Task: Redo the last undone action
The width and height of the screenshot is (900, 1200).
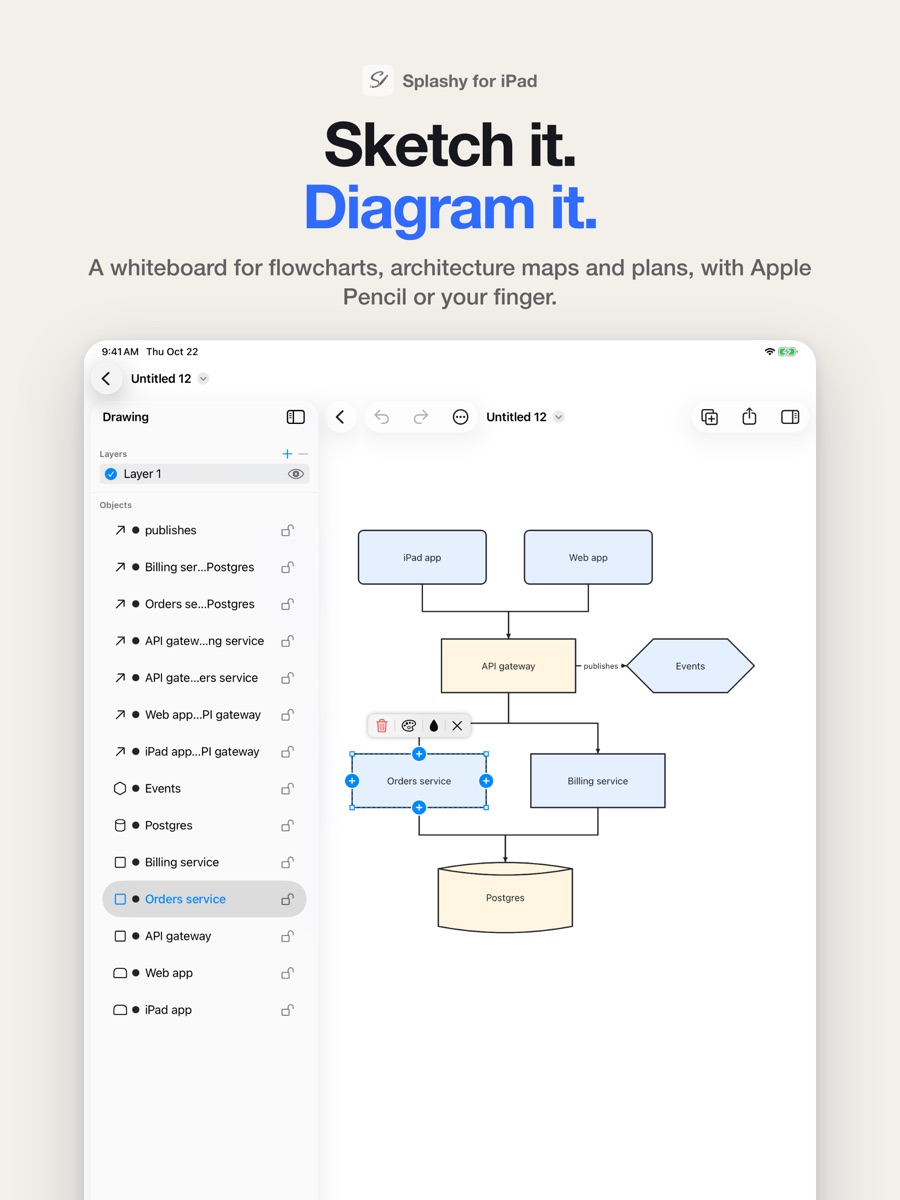Action: [x=421, y=417]
